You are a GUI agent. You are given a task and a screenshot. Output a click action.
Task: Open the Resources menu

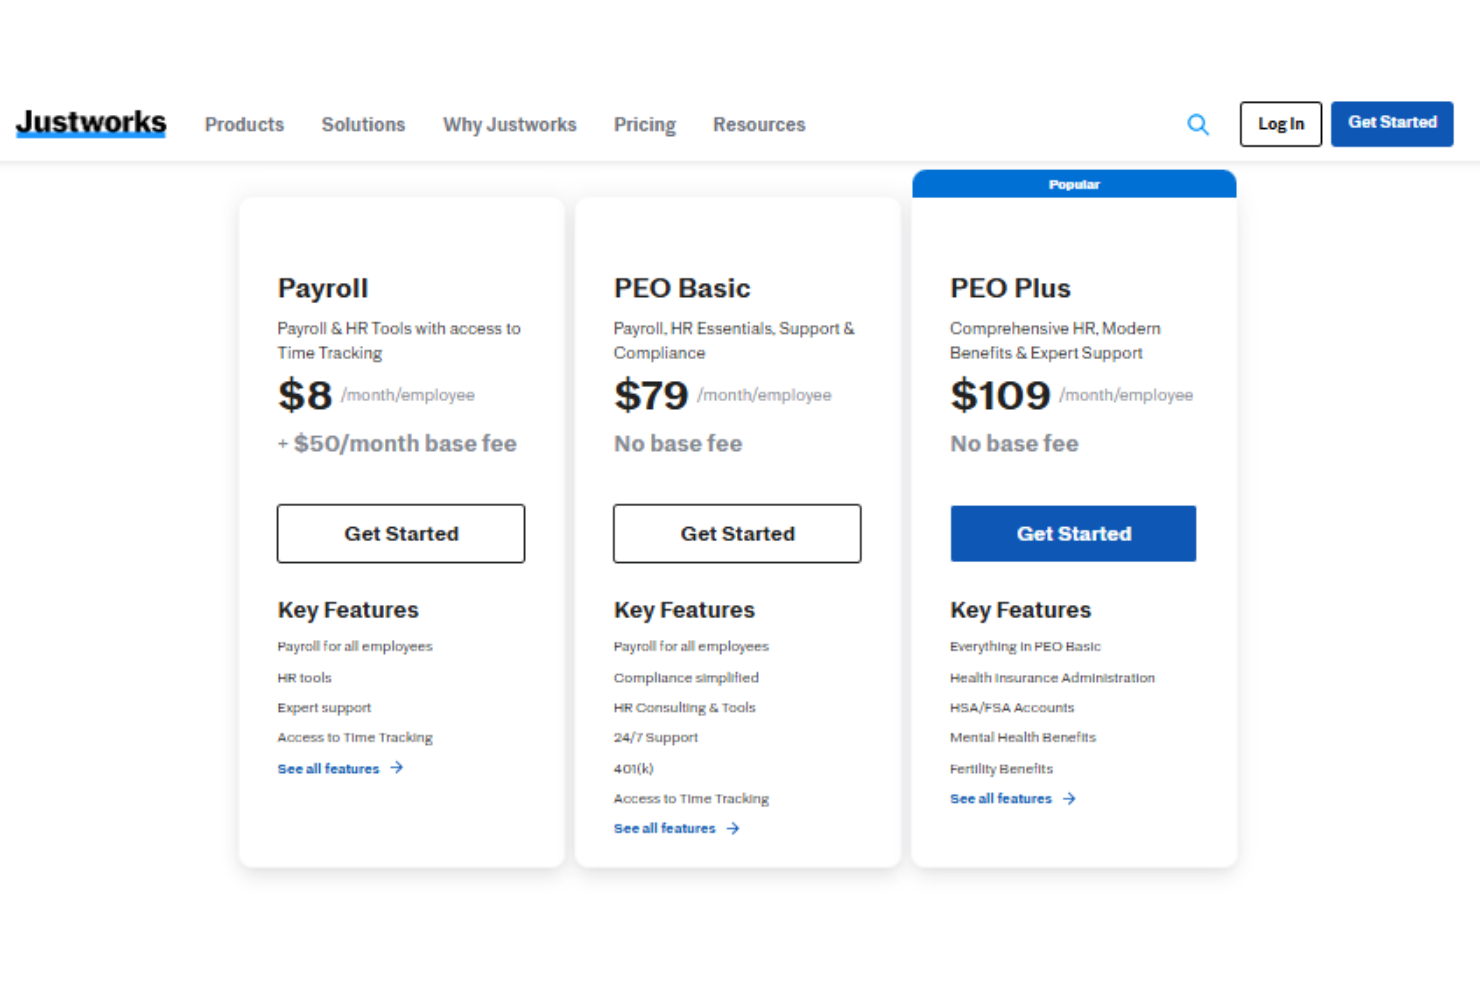(759, 124)
